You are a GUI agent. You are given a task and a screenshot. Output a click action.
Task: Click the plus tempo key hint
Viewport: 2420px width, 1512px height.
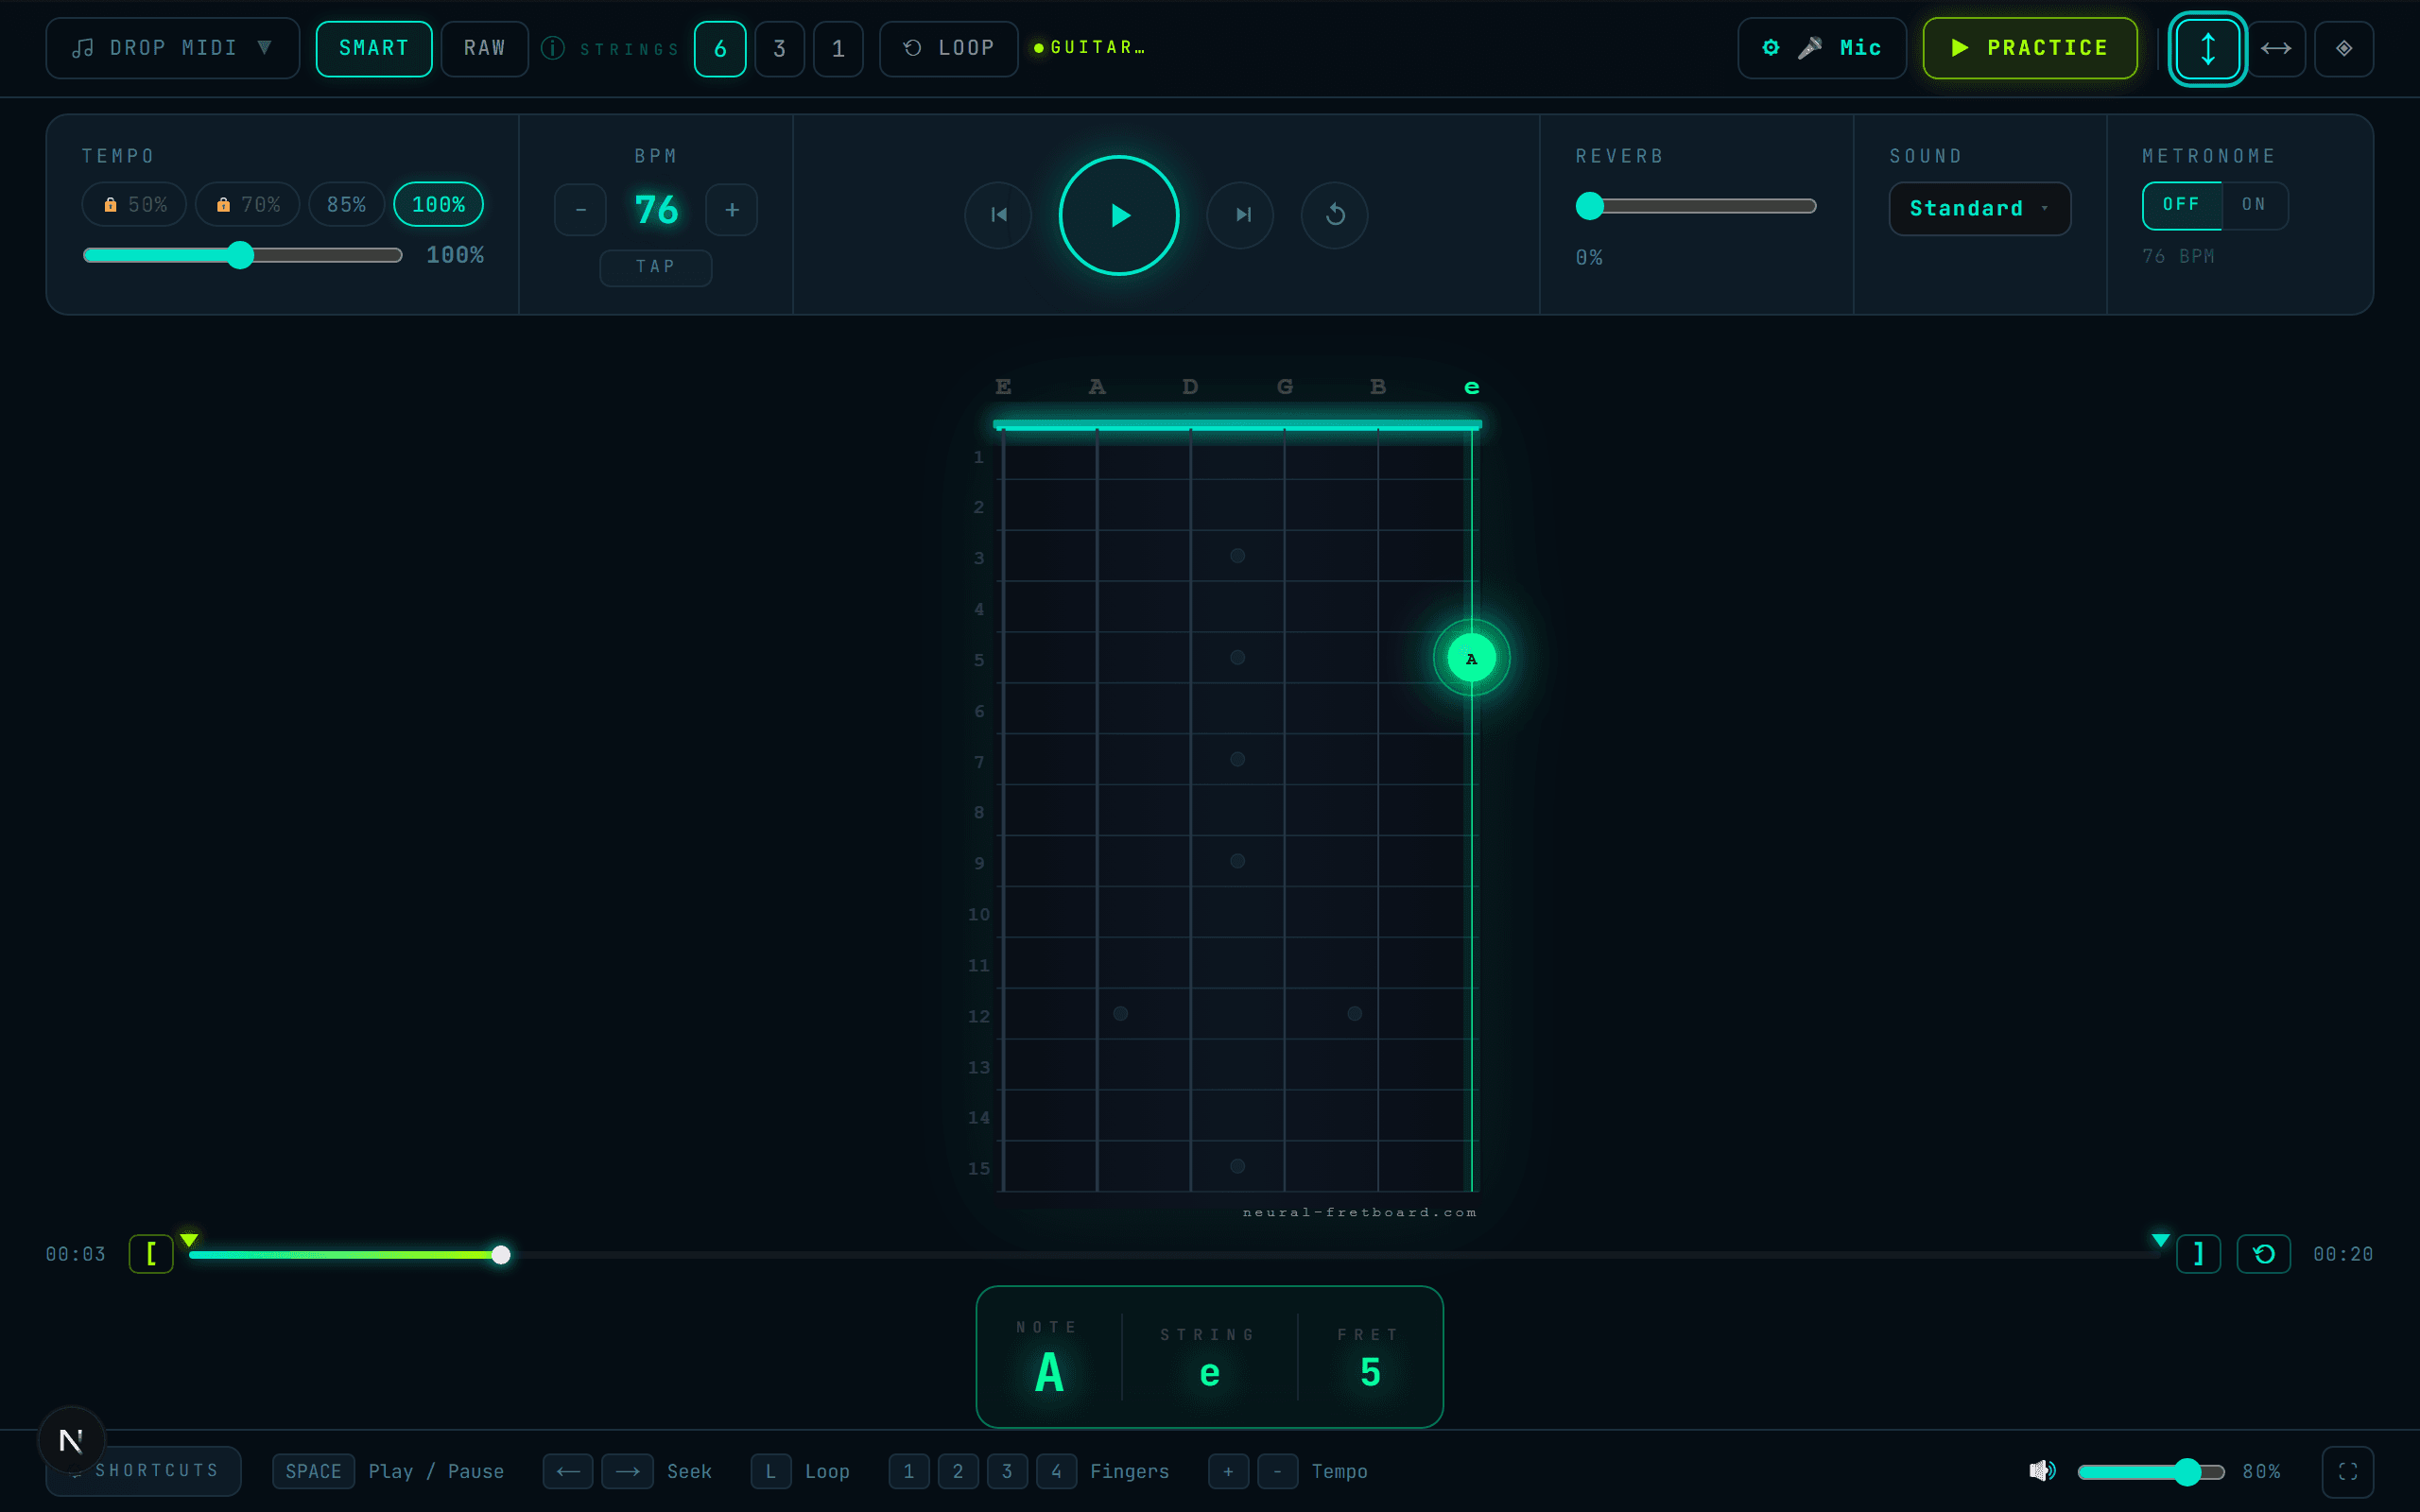[x=1228, y=1472]
